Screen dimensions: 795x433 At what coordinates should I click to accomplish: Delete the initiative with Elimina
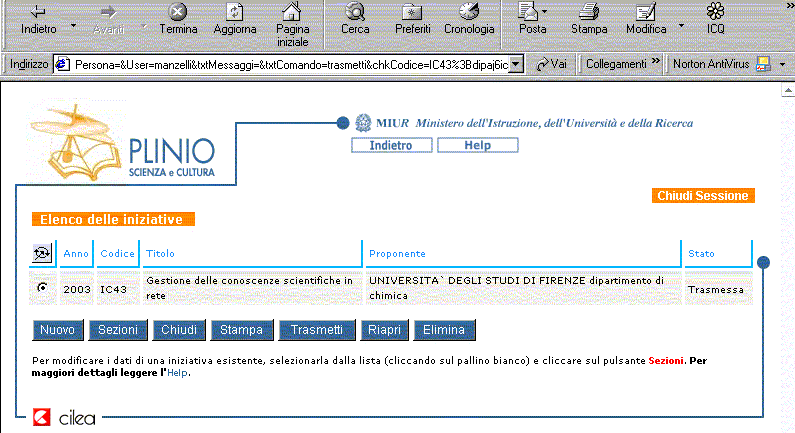pos(444,330)
